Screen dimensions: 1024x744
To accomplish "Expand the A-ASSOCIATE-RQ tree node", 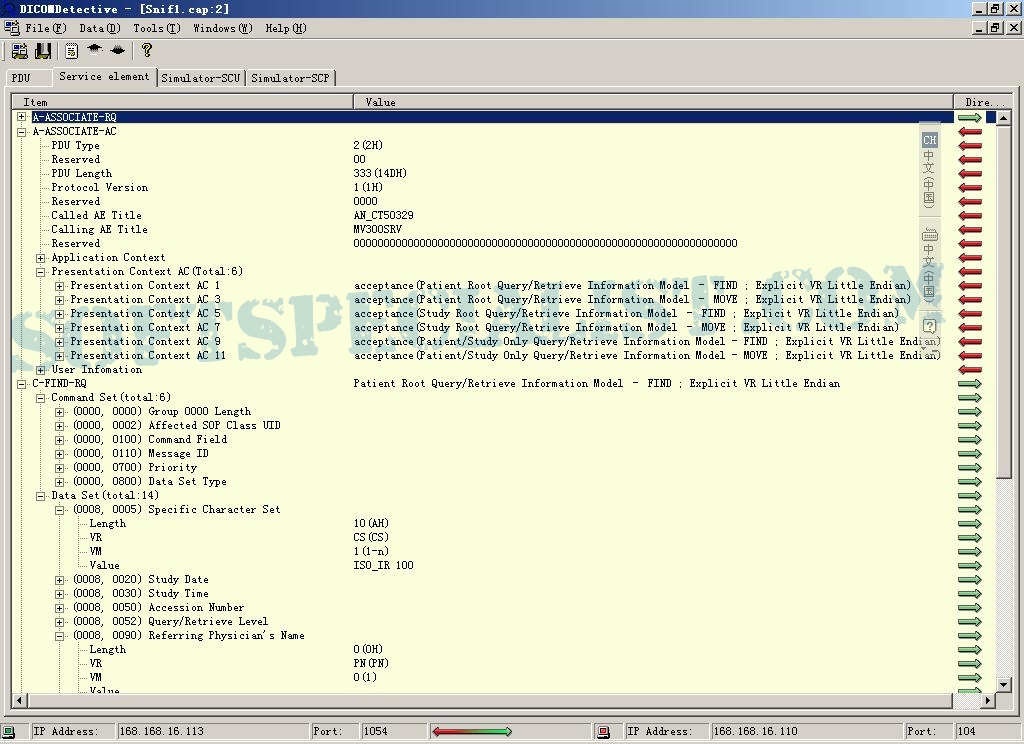I will [x=22, y=117].
